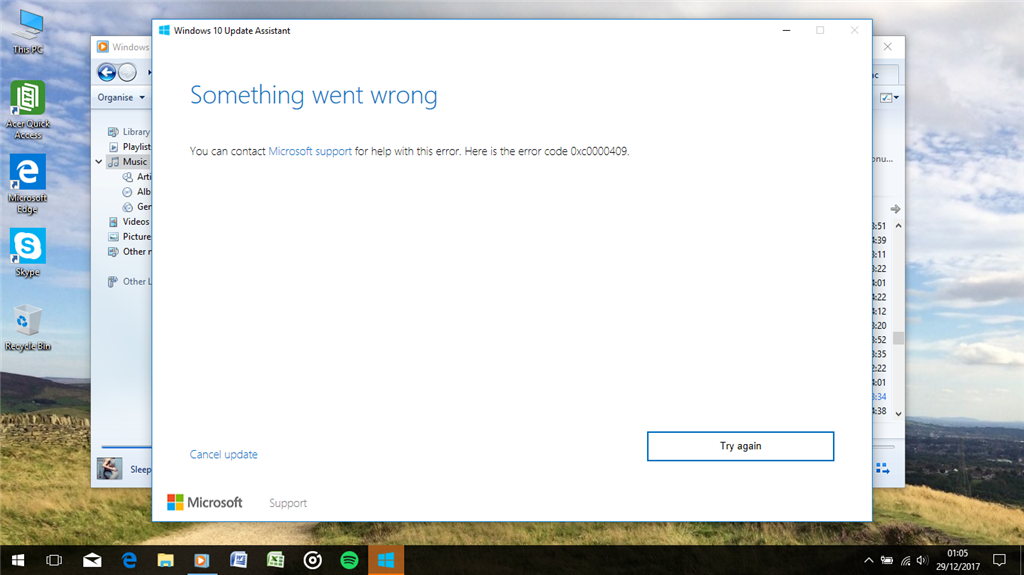
Task: Open the Microsoft support link in error message
Action: tap(310, 151)
